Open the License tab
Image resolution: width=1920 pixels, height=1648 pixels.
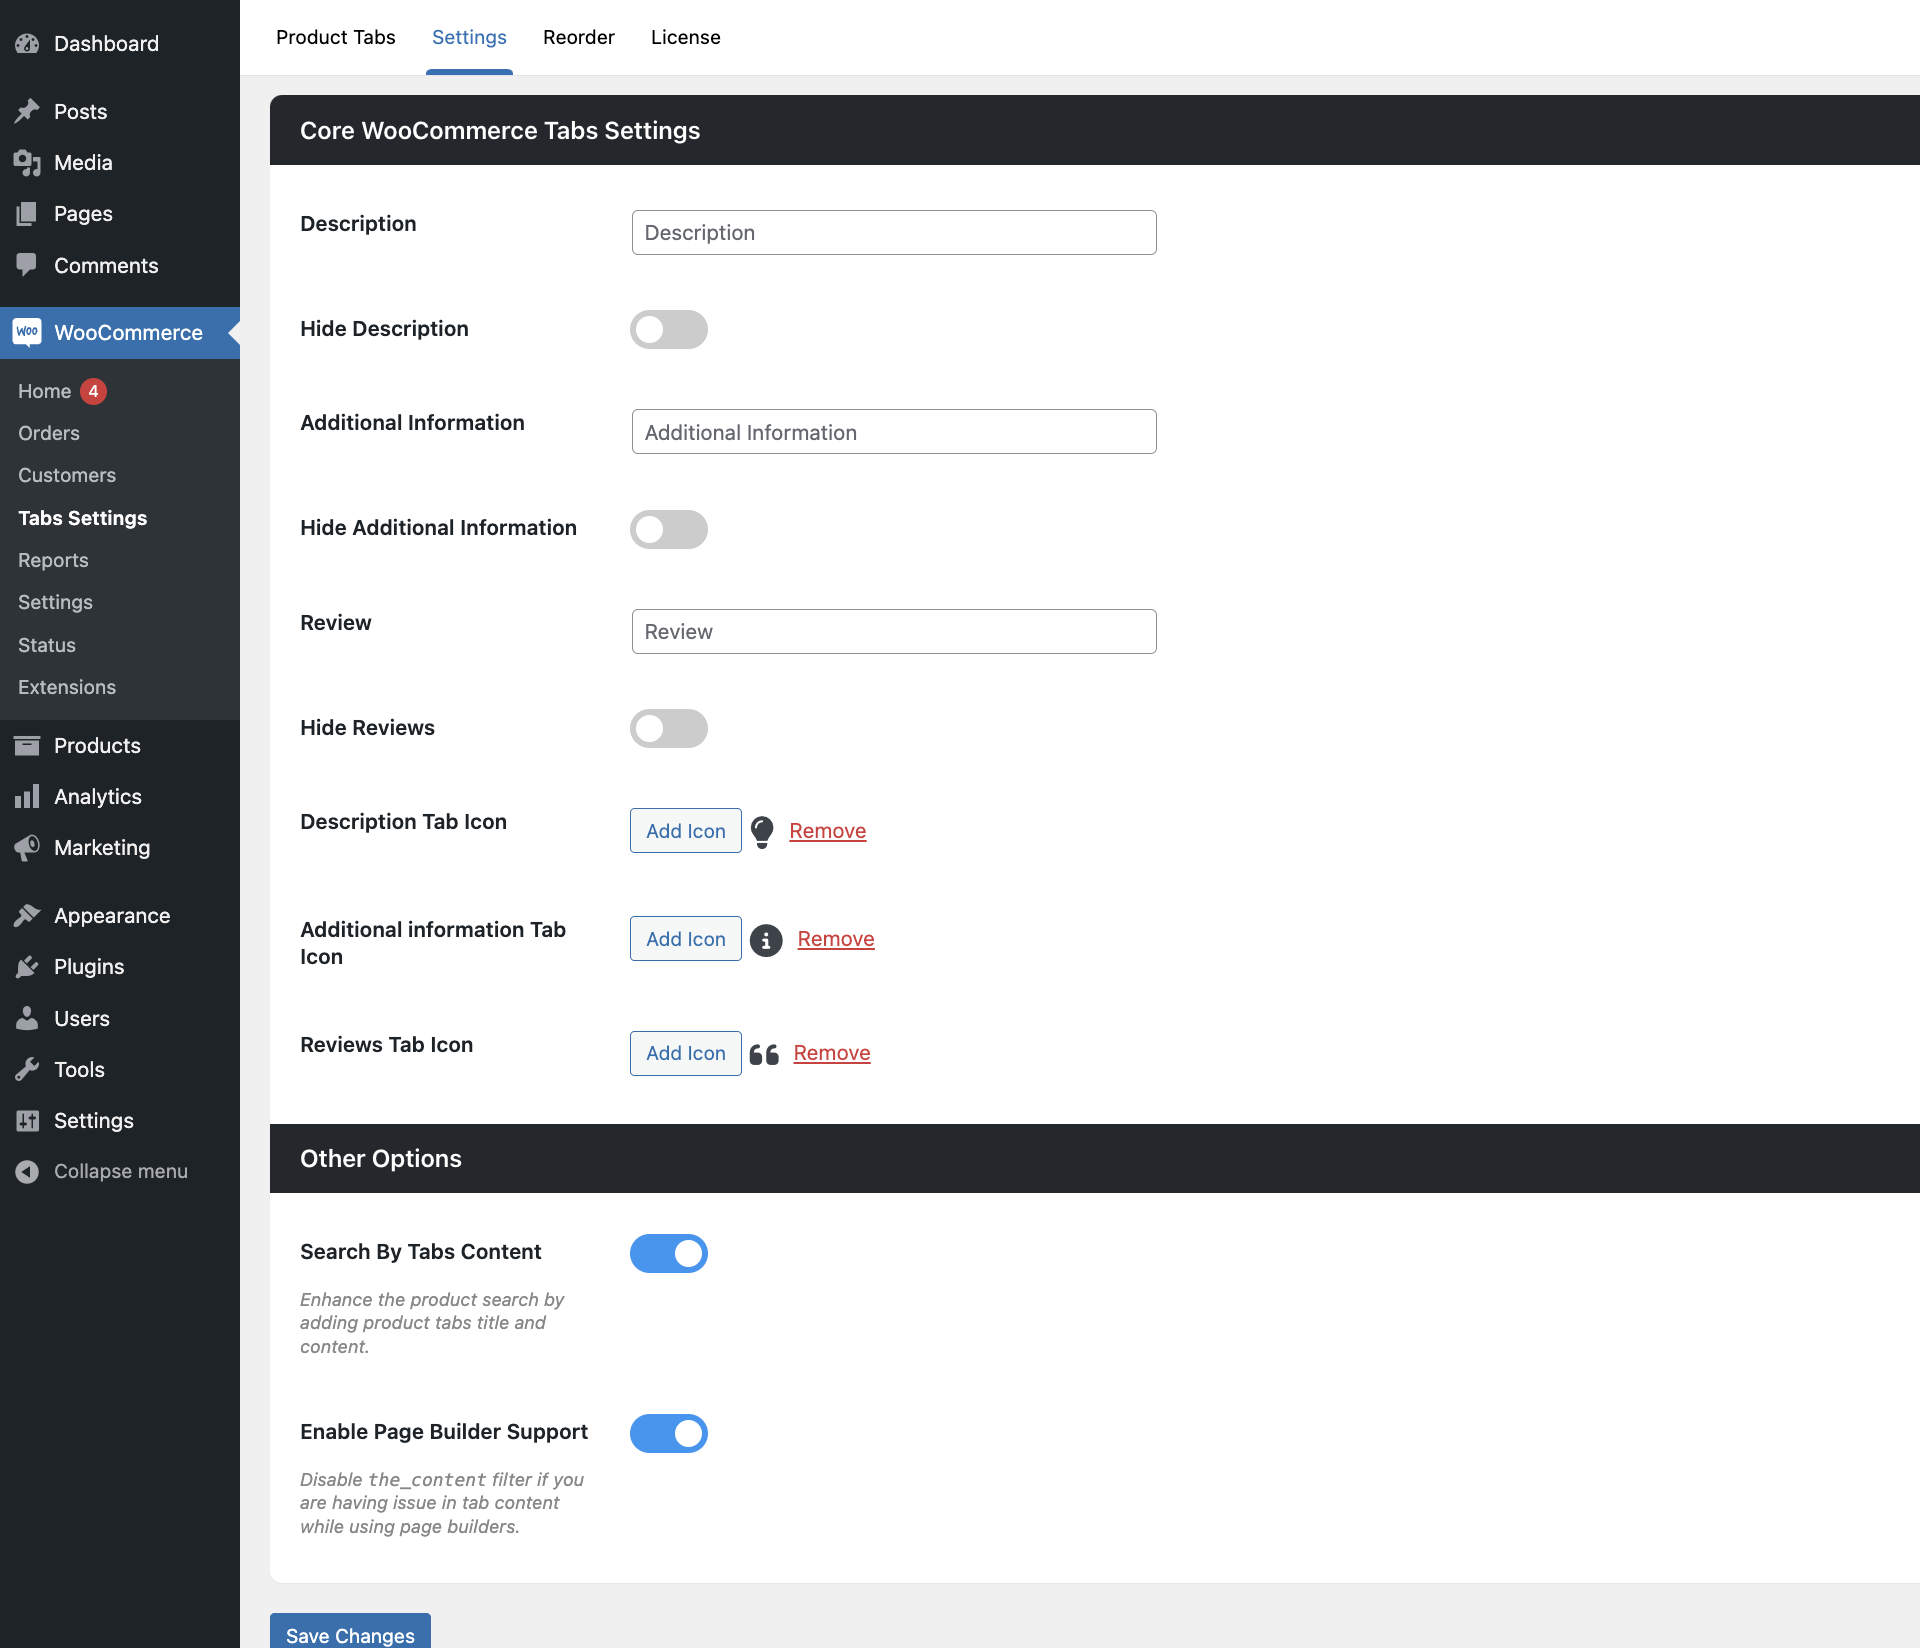coord(686,37)
